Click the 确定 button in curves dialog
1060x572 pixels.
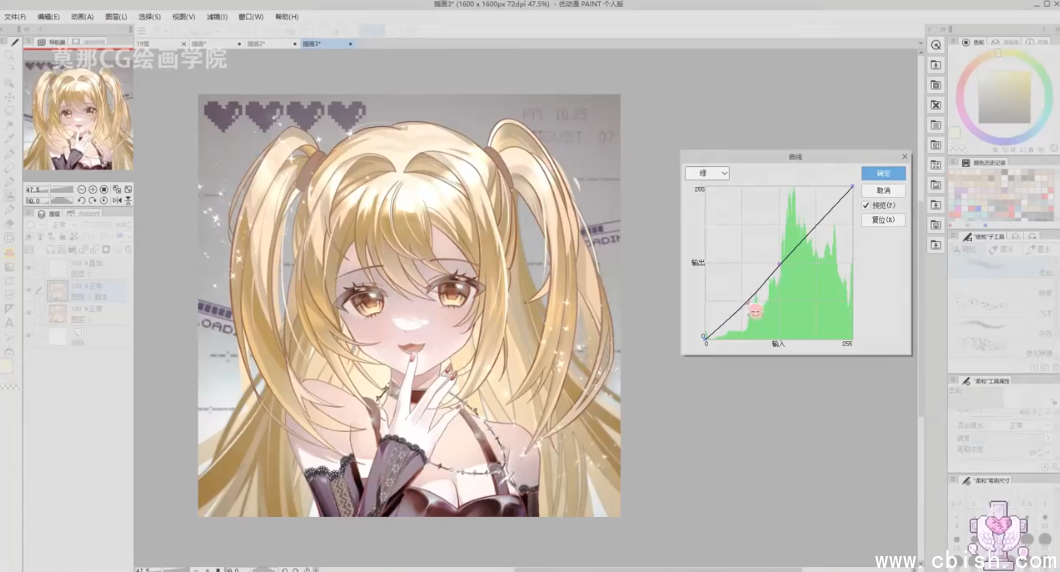pyautogui.click(x=883, y=174)
